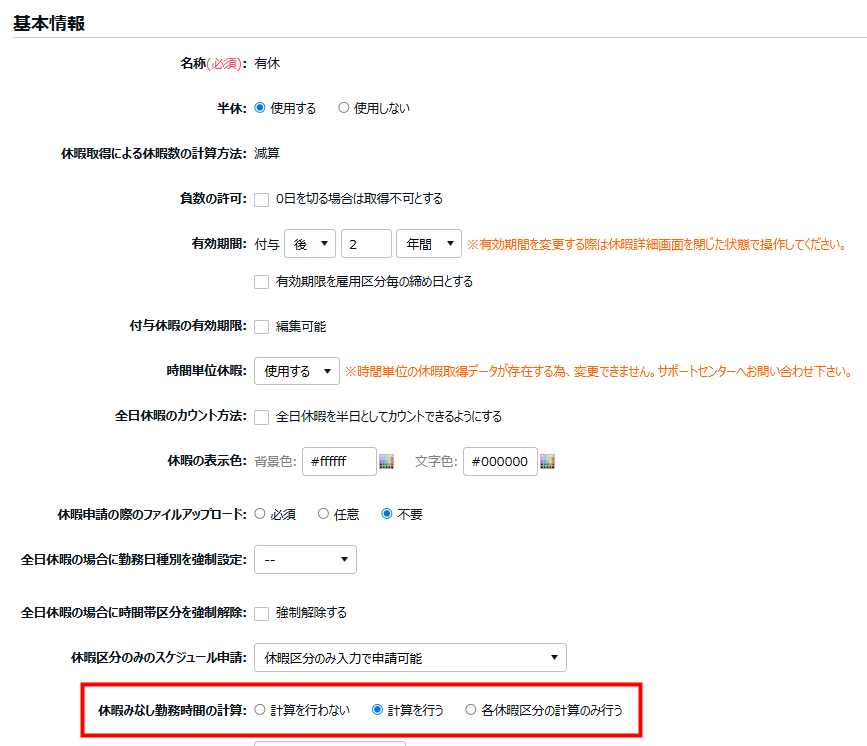Viewport: 867px width, 746px height.
Task: Toggle 付与休暇の有効期限 編集可能 checkbox
Action: coord(262,327)
